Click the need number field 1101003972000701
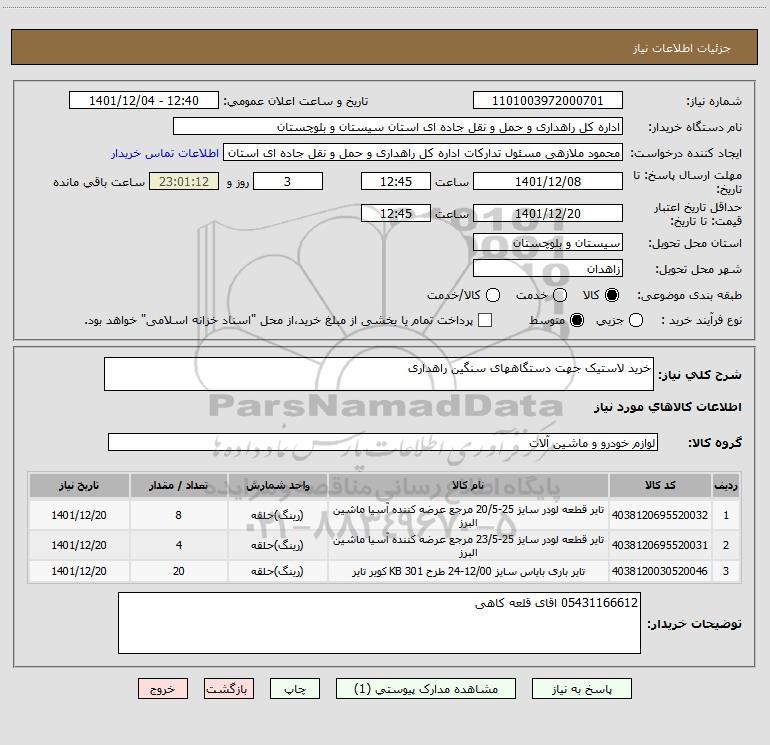 point(548,101)
